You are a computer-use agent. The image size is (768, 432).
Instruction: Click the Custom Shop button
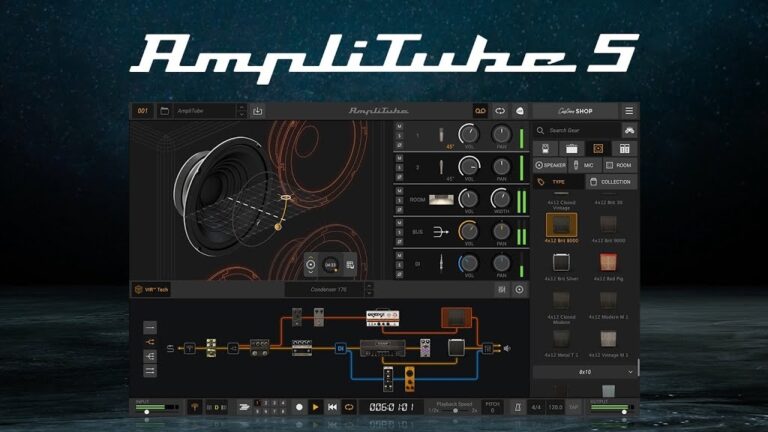click(x=575, y=111)
